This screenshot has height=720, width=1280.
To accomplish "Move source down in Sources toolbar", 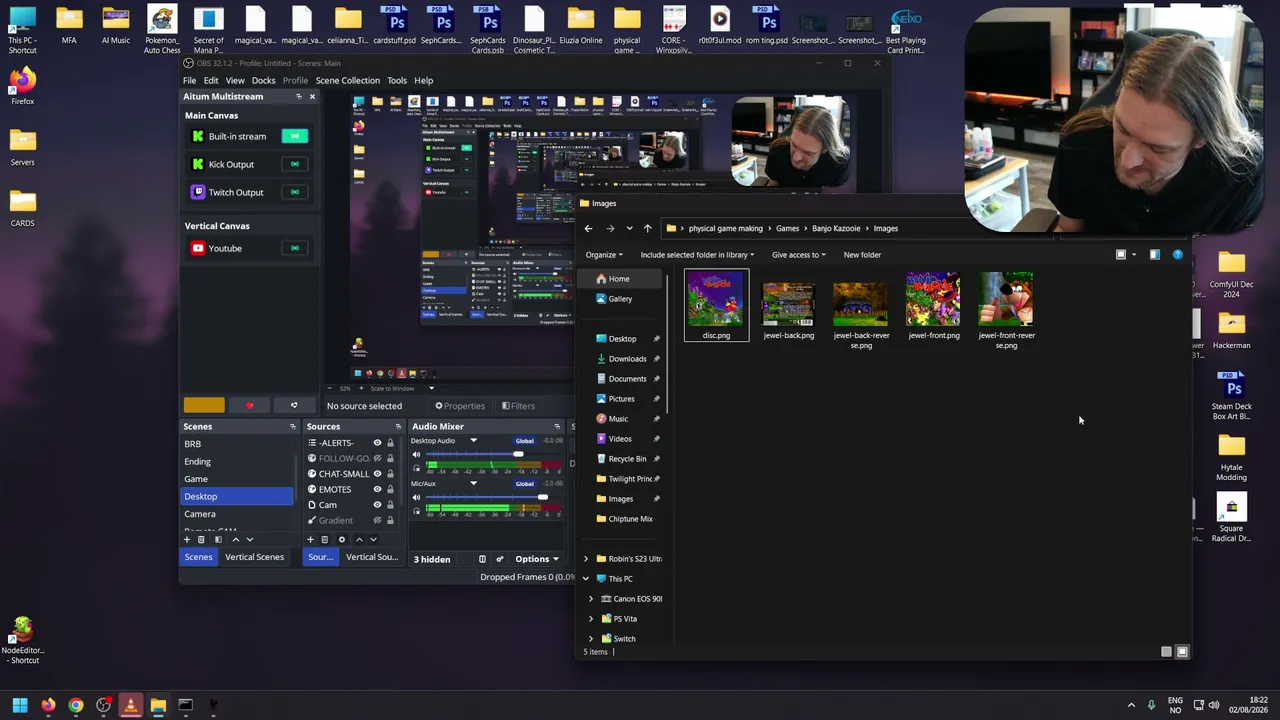I will [x=373, y=540].
